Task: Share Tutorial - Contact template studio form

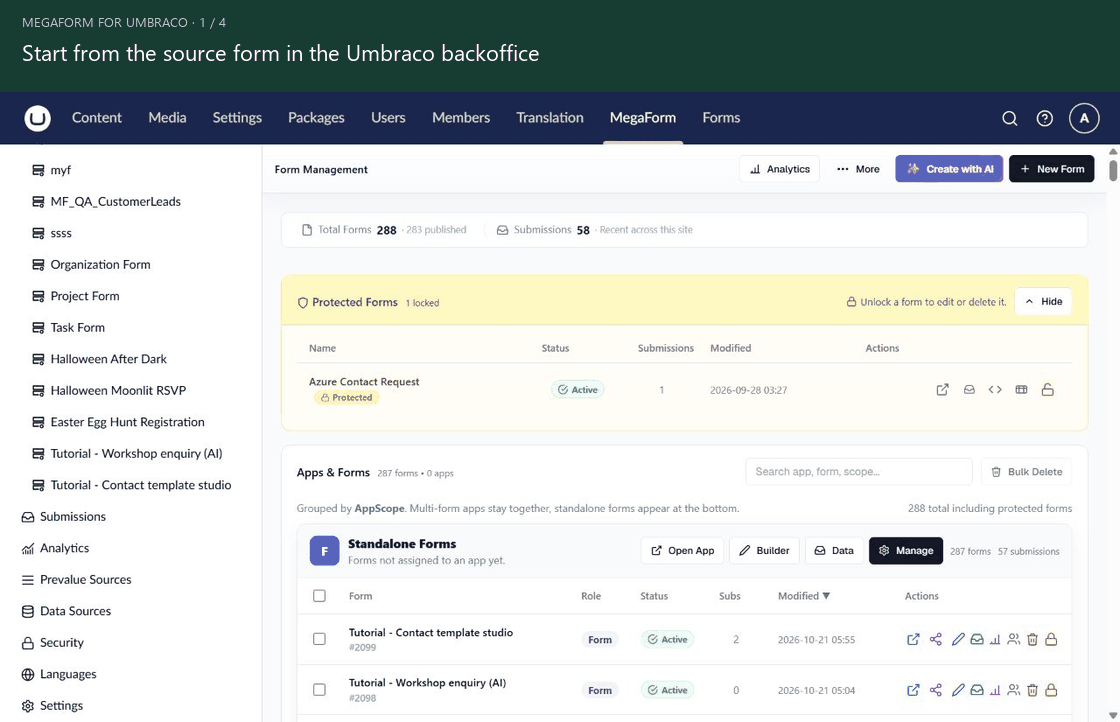Action: [936, 639]
